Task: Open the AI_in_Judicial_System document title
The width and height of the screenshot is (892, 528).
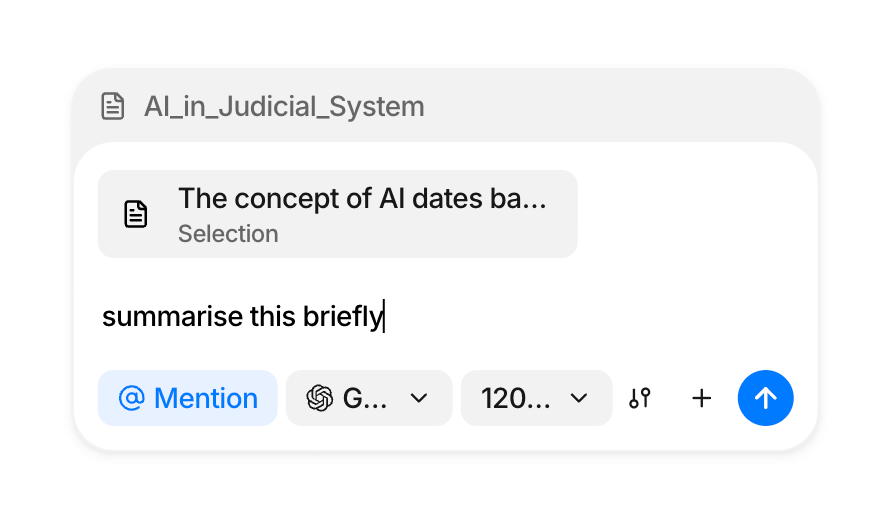Action: click(284, 106)
